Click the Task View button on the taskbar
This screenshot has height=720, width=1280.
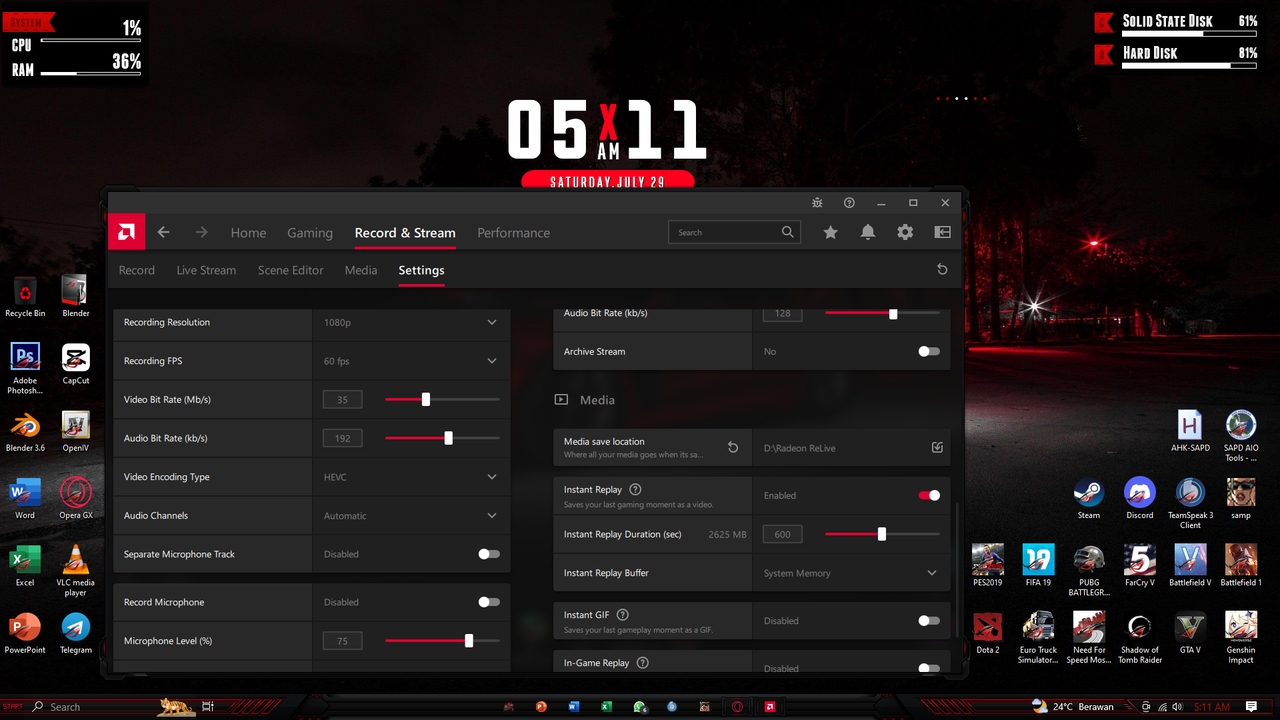[x=208, y=706]
